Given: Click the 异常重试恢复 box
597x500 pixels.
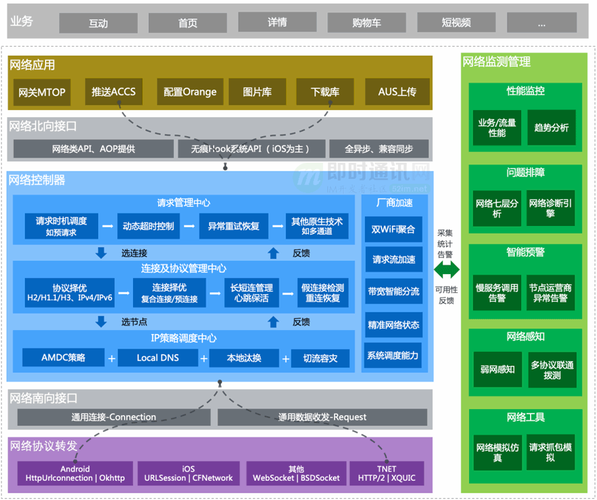Looking at the screenshot, I should point(233,226).
